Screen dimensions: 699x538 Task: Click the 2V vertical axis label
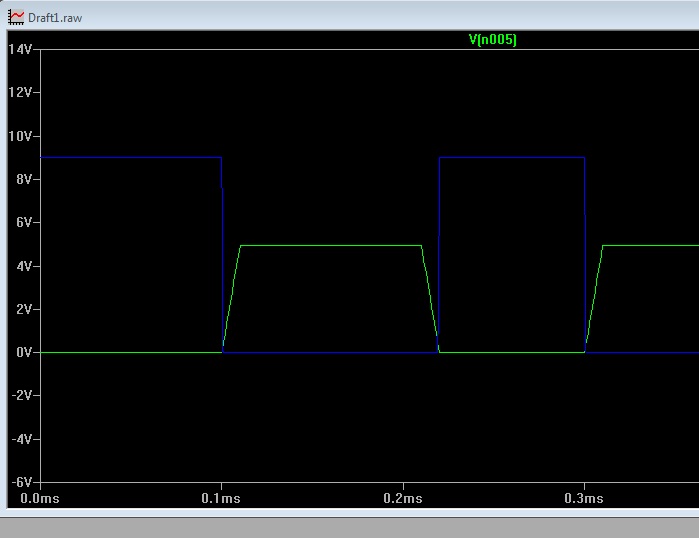click(x=24, y=309)
